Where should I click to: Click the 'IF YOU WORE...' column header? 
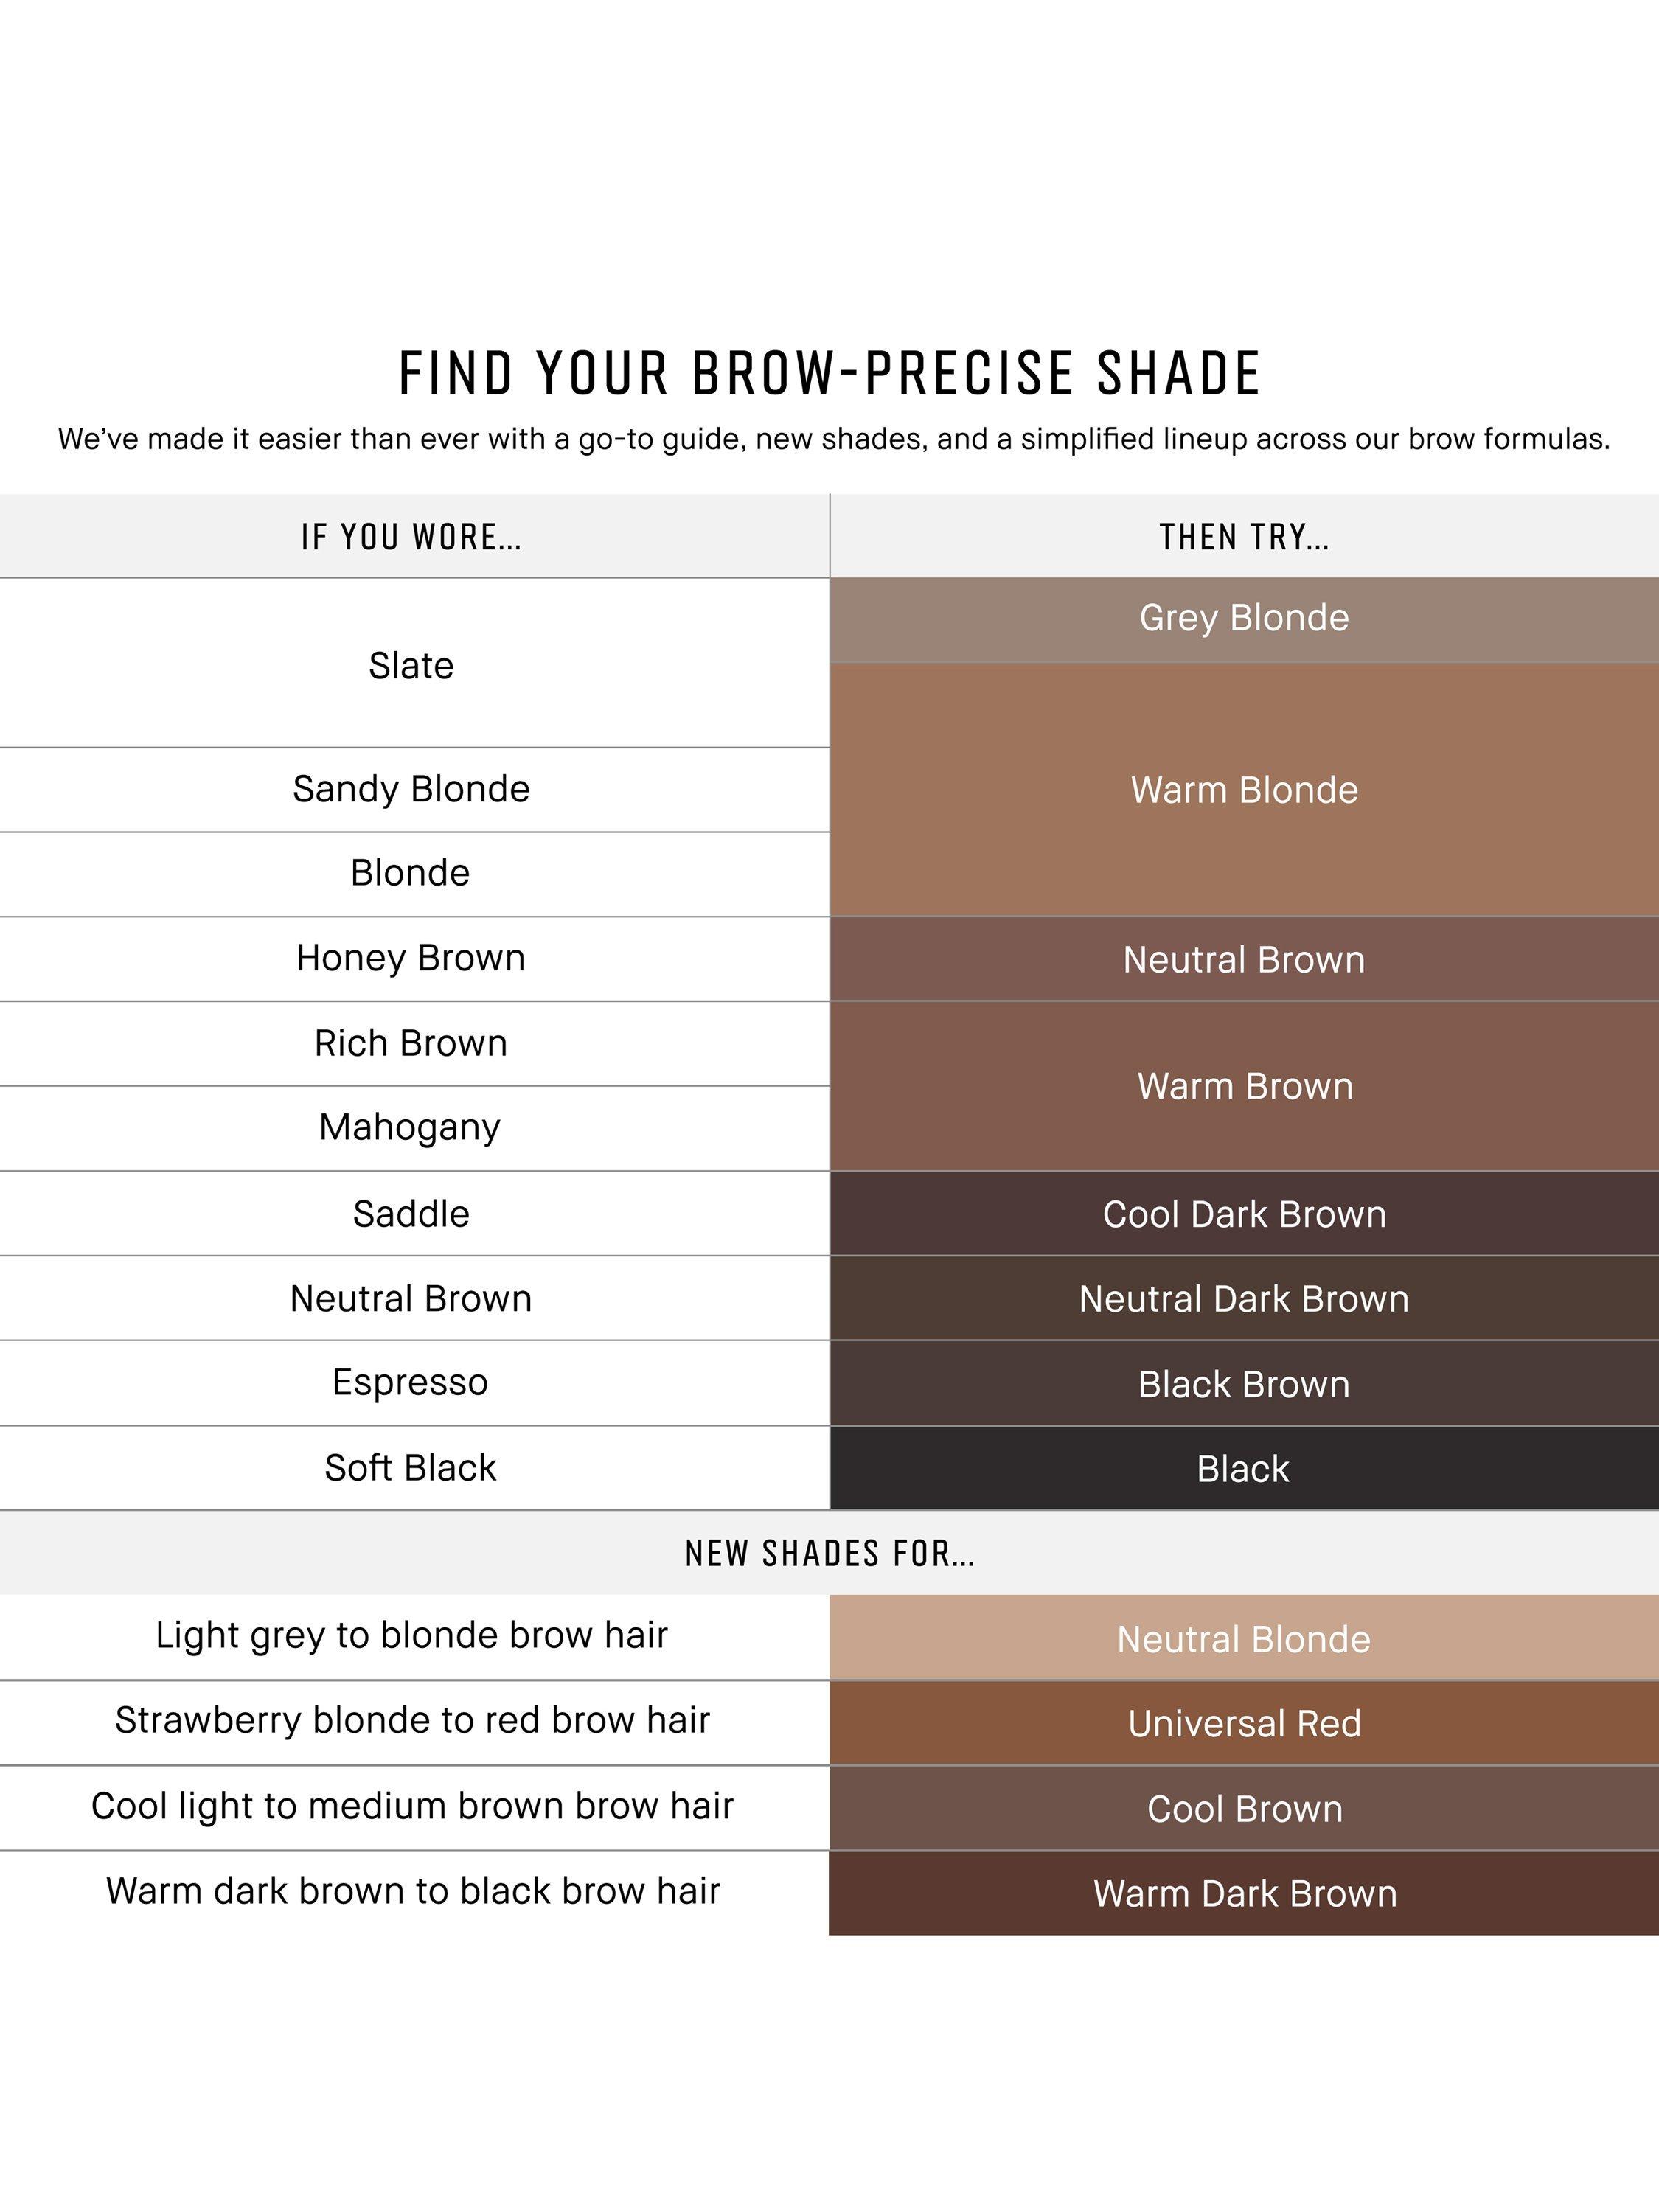(411, 537)
